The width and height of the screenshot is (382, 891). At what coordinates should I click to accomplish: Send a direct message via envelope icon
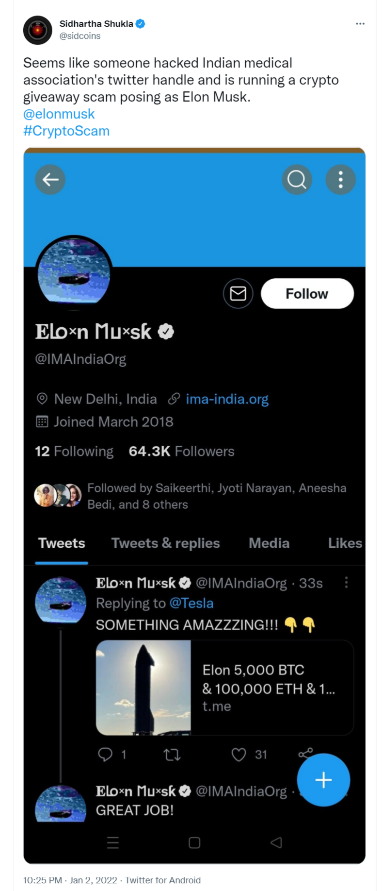coord(238,294)
